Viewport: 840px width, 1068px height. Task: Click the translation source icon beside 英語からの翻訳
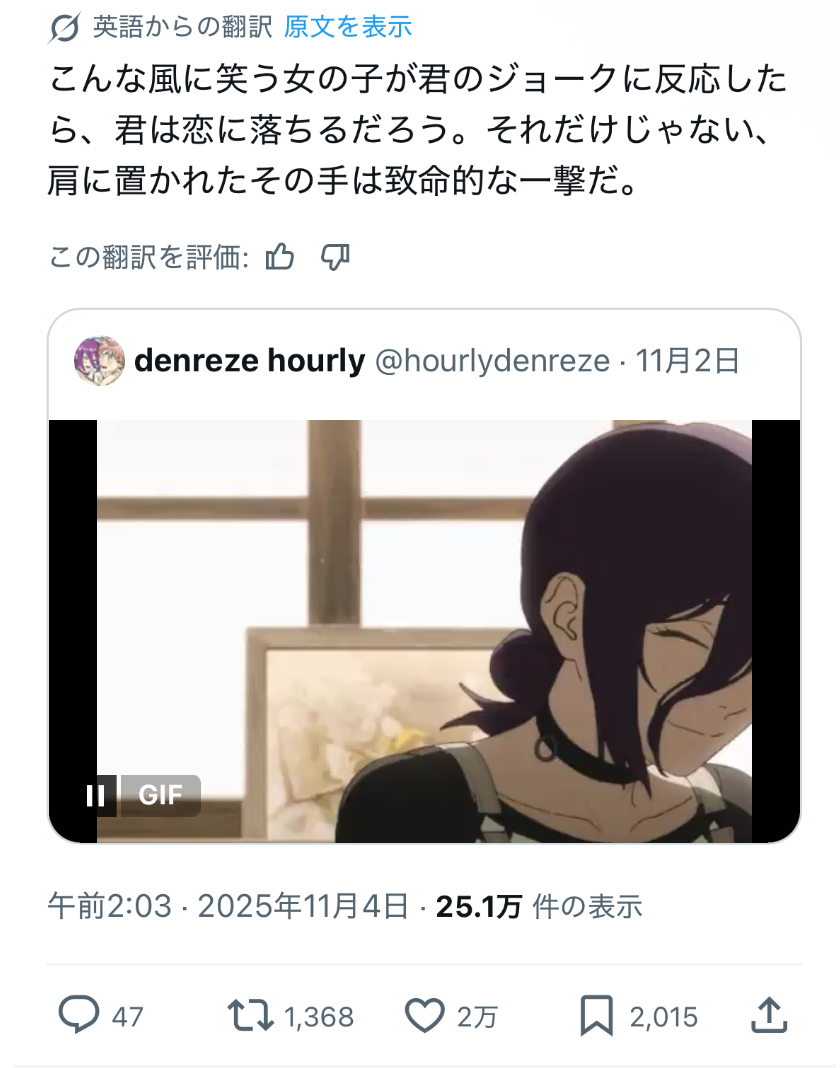[x=65, y=28]
